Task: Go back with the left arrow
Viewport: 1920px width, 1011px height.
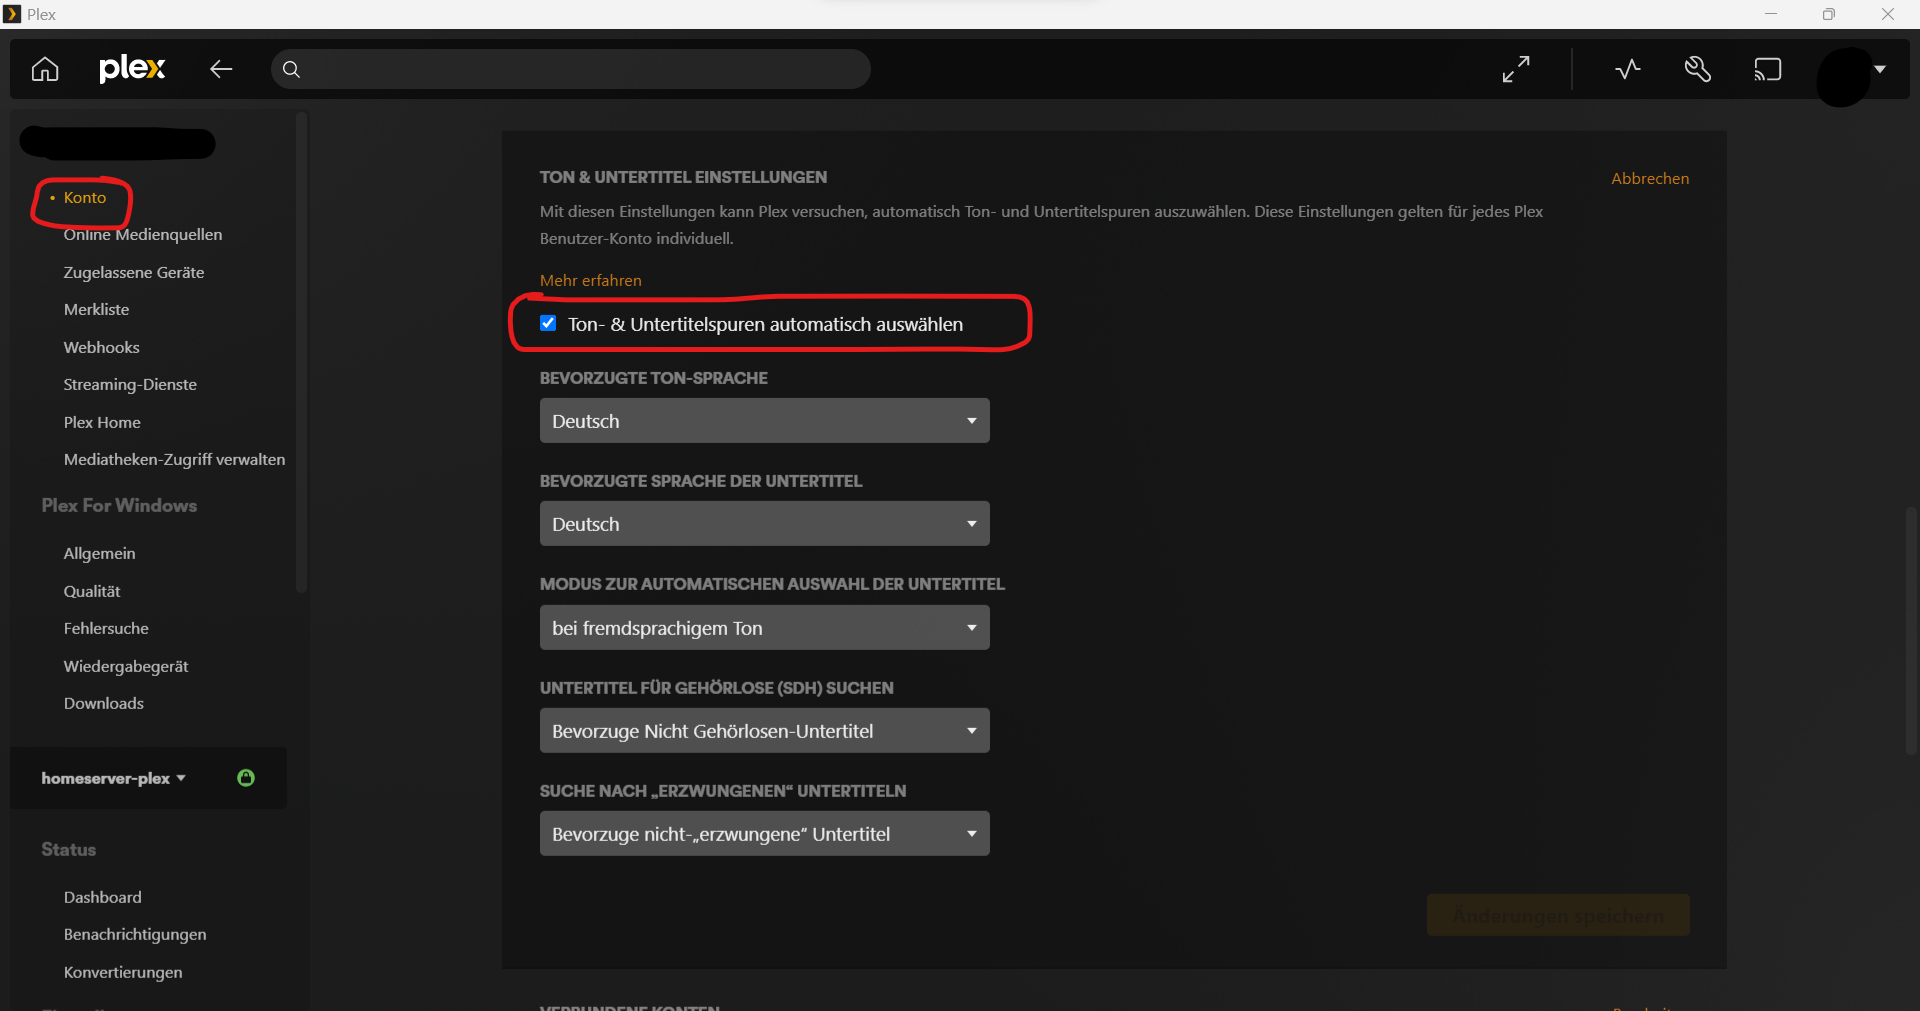Action: [x=221, y=69]
